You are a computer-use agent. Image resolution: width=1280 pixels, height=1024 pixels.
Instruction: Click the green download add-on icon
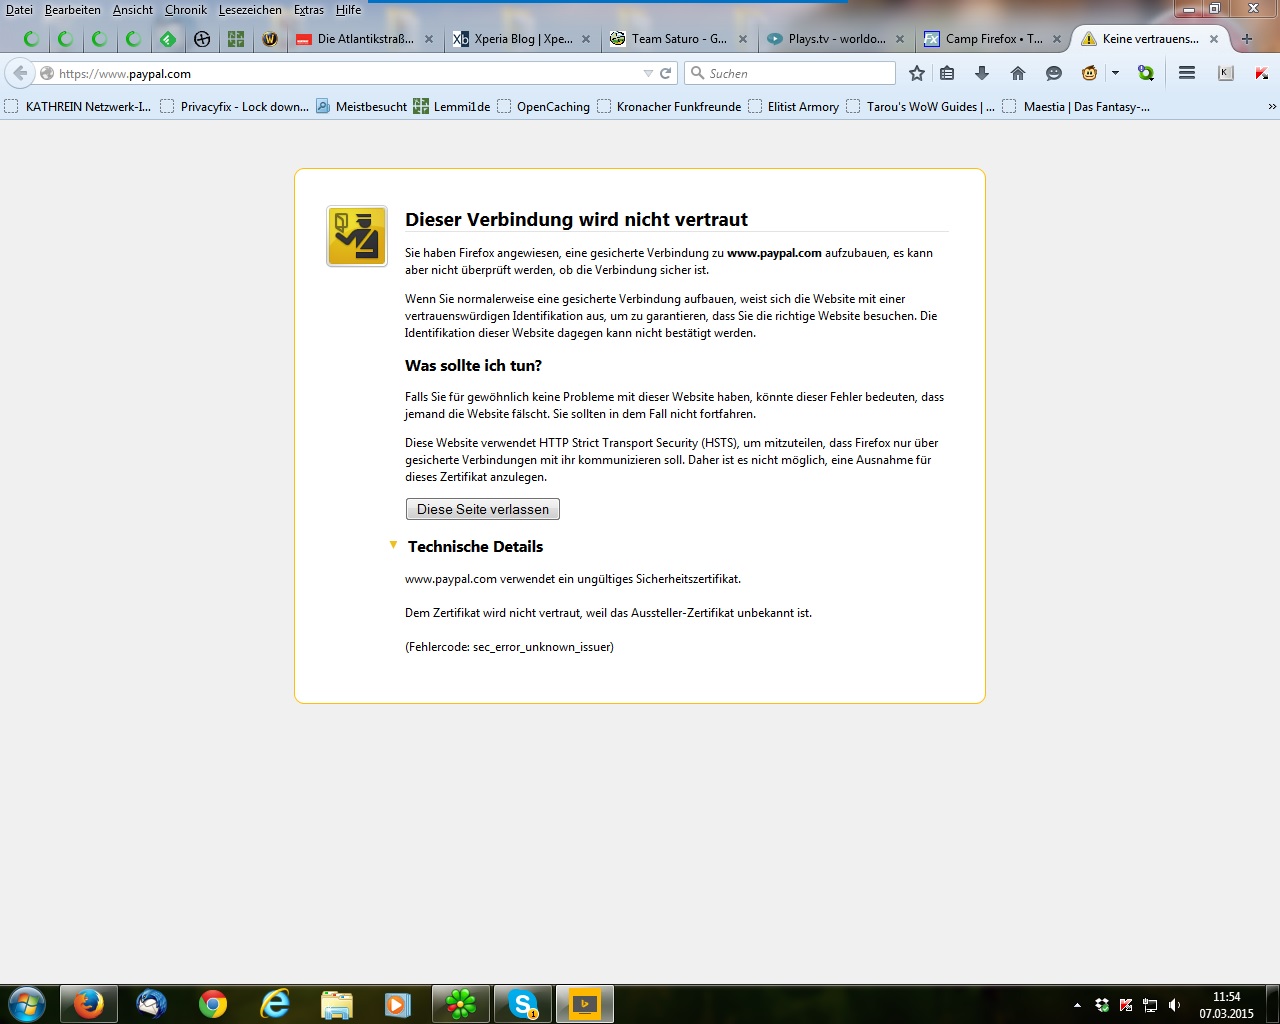1146,73
